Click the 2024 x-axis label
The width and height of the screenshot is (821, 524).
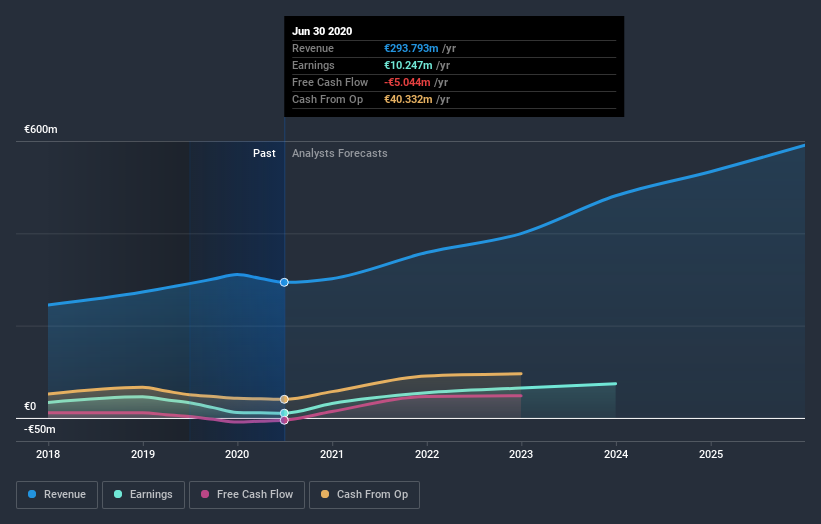[x=616, y=454]
